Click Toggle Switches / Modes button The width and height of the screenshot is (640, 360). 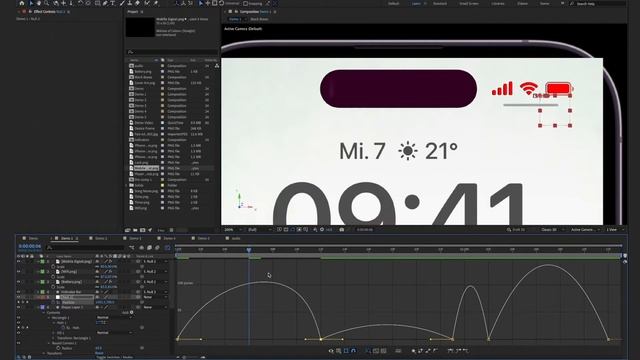point(114,358)
